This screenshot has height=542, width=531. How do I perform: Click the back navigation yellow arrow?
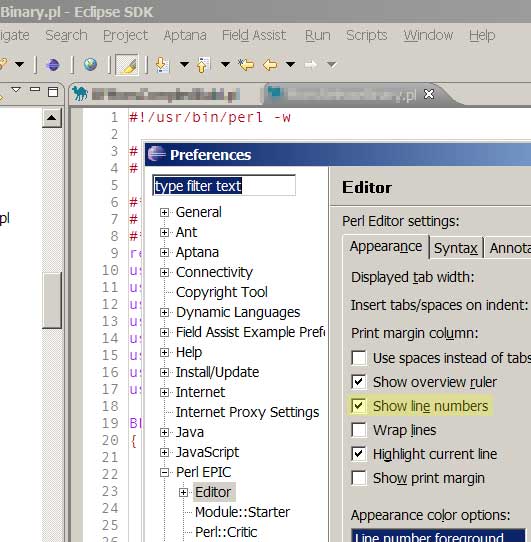click(270, 65)
